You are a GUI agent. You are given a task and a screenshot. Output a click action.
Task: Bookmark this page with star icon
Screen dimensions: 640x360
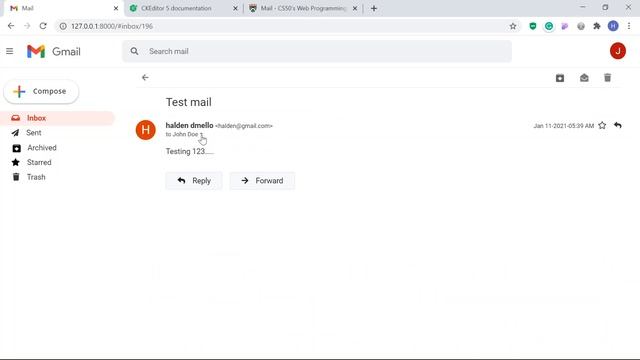click(513, 26)
